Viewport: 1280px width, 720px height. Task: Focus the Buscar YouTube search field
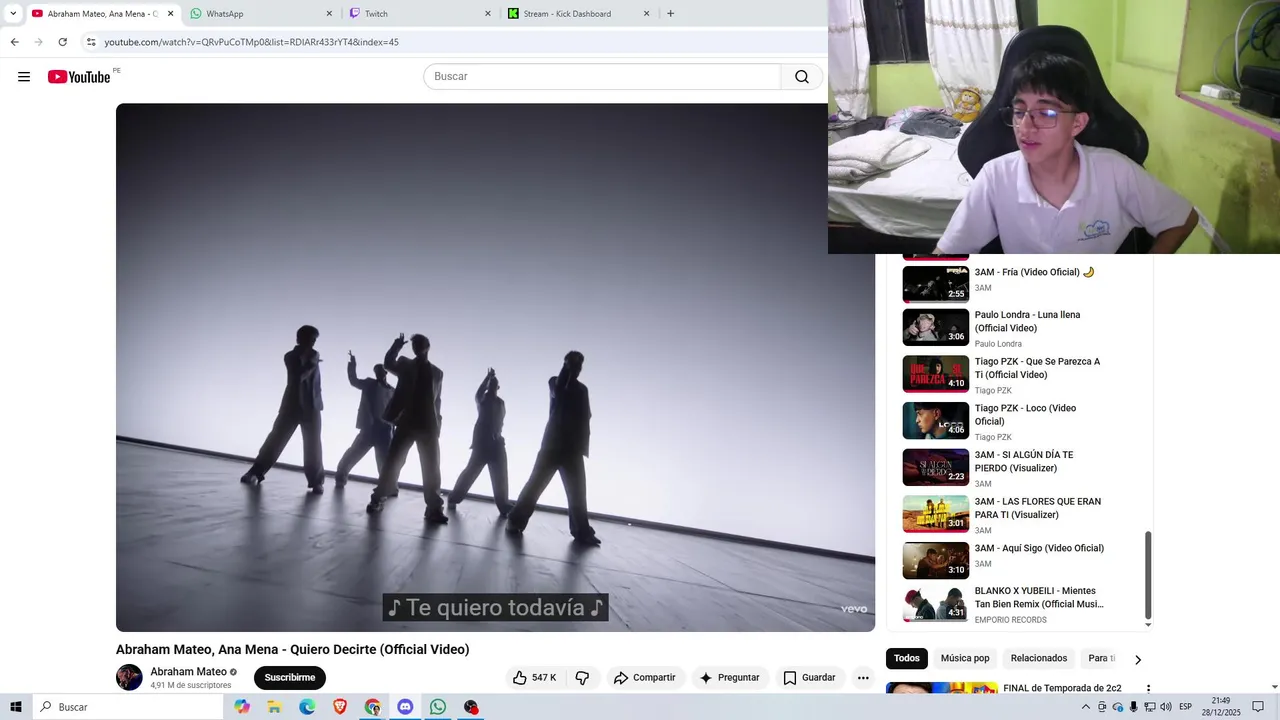click(602, 77)
